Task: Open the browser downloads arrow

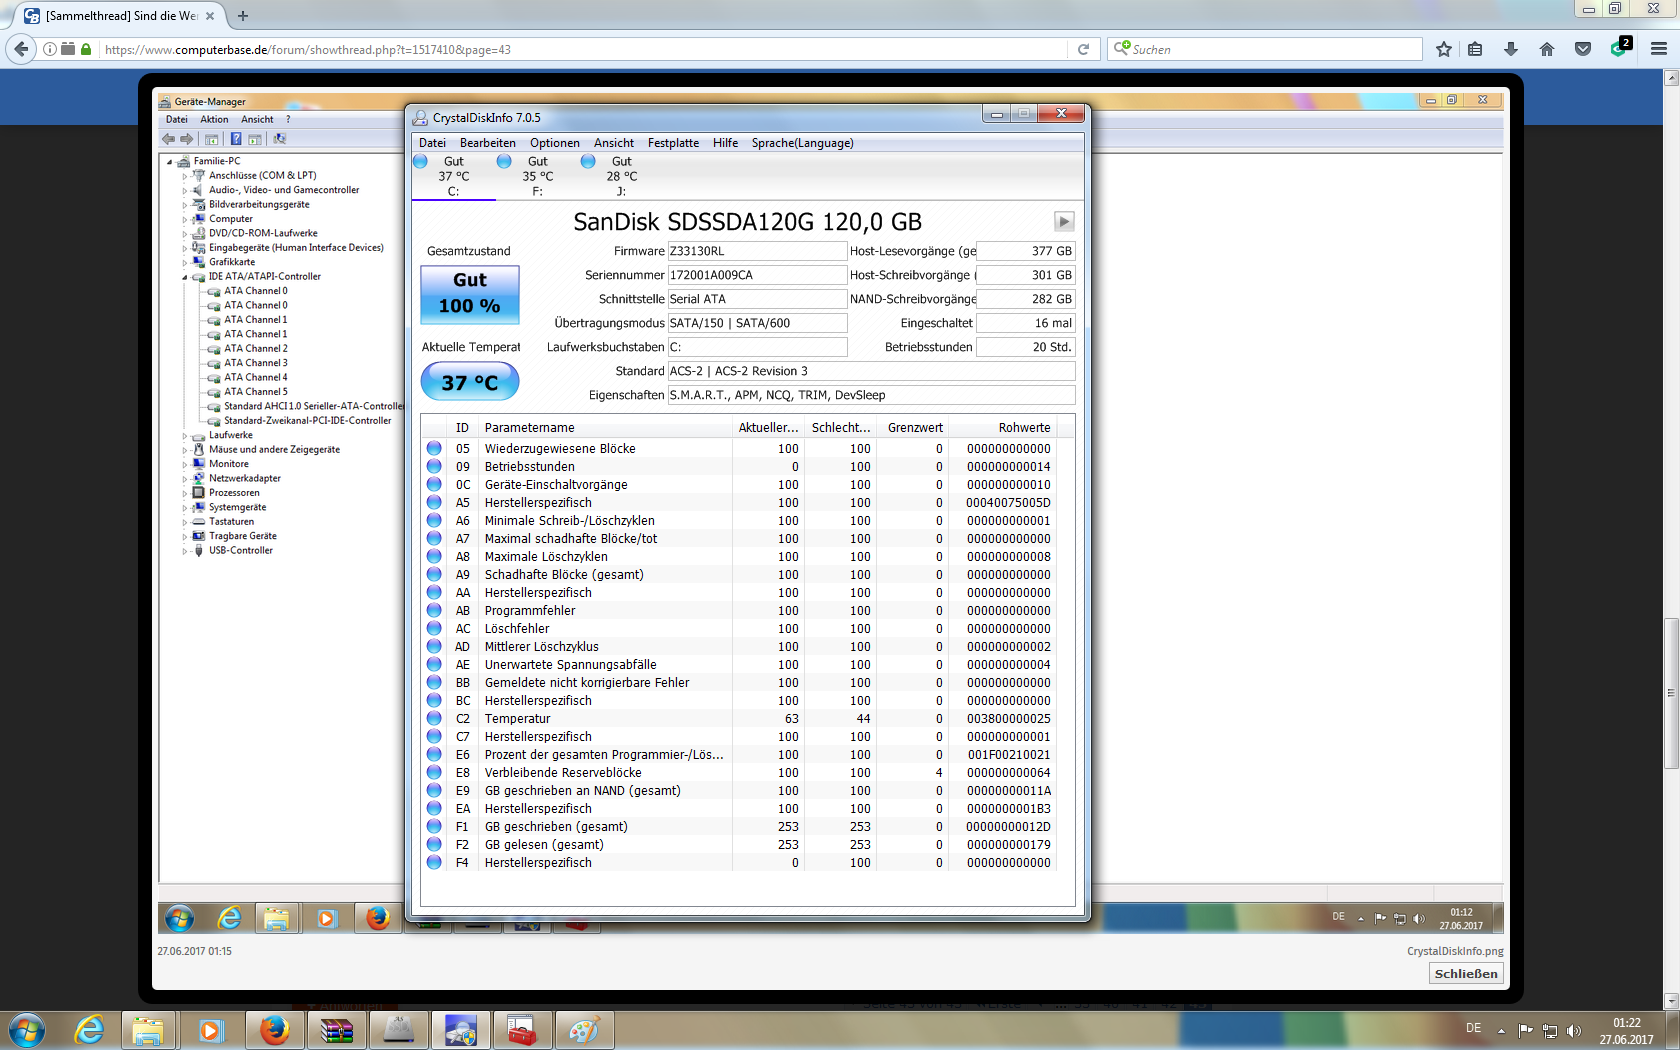Action: (1511, 49)
